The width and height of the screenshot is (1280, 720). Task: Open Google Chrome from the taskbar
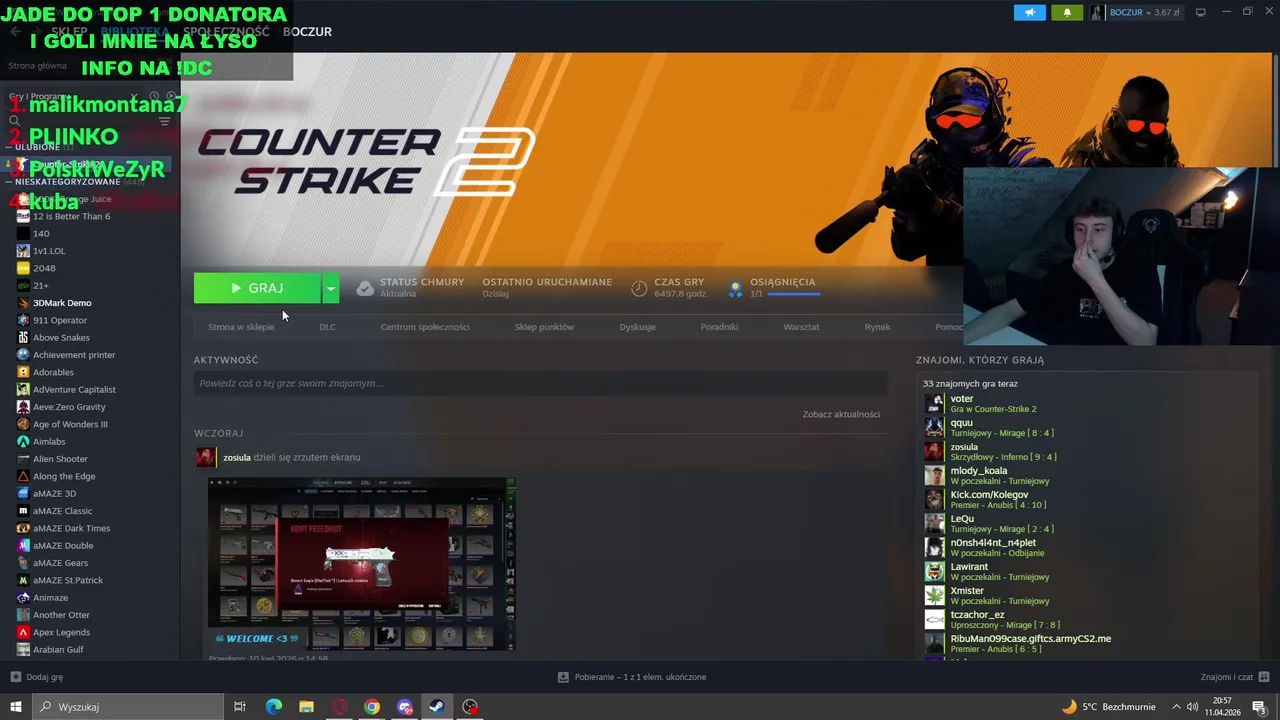(x=372, y=707)
